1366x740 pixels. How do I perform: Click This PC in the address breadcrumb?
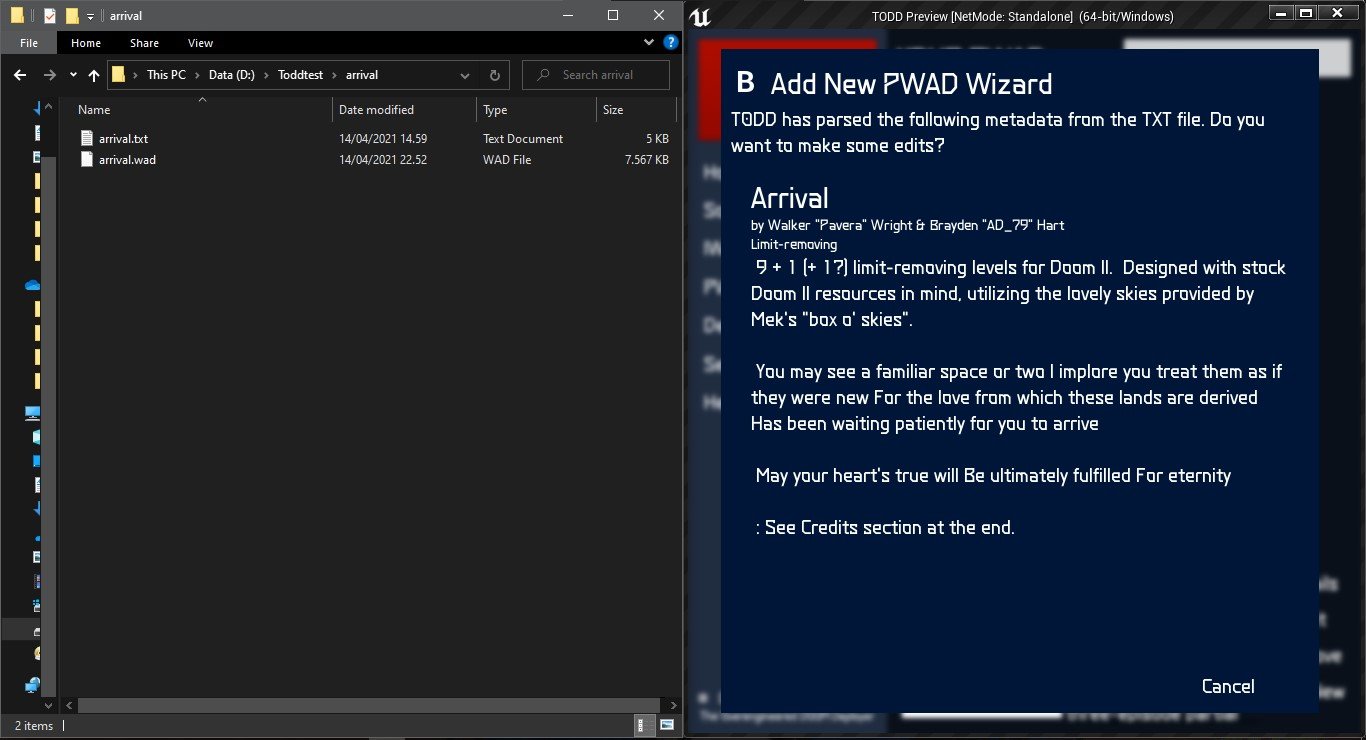click(x=166, y=75)
